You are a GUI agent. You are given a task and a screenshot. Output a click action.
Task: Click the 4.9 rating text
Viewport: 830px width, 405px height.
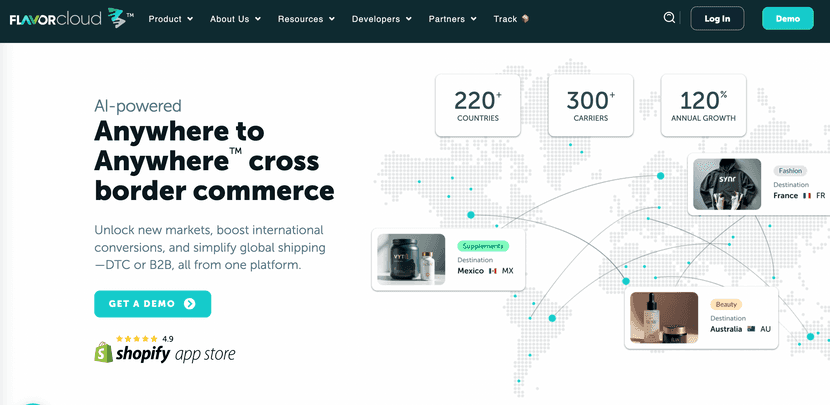click(x=168, y=339)
